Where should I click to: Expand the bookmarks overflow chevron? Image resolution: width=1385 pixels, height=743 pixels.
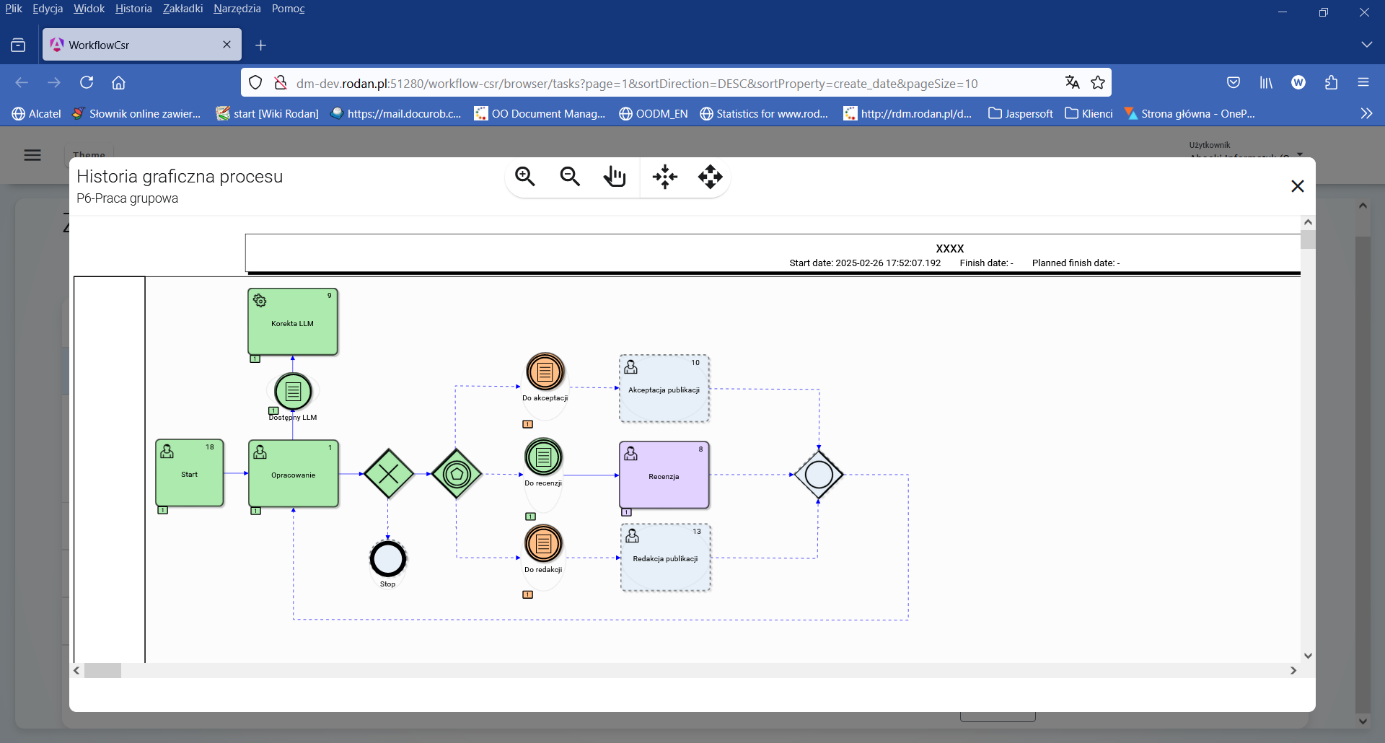[x=1366, y=113]
